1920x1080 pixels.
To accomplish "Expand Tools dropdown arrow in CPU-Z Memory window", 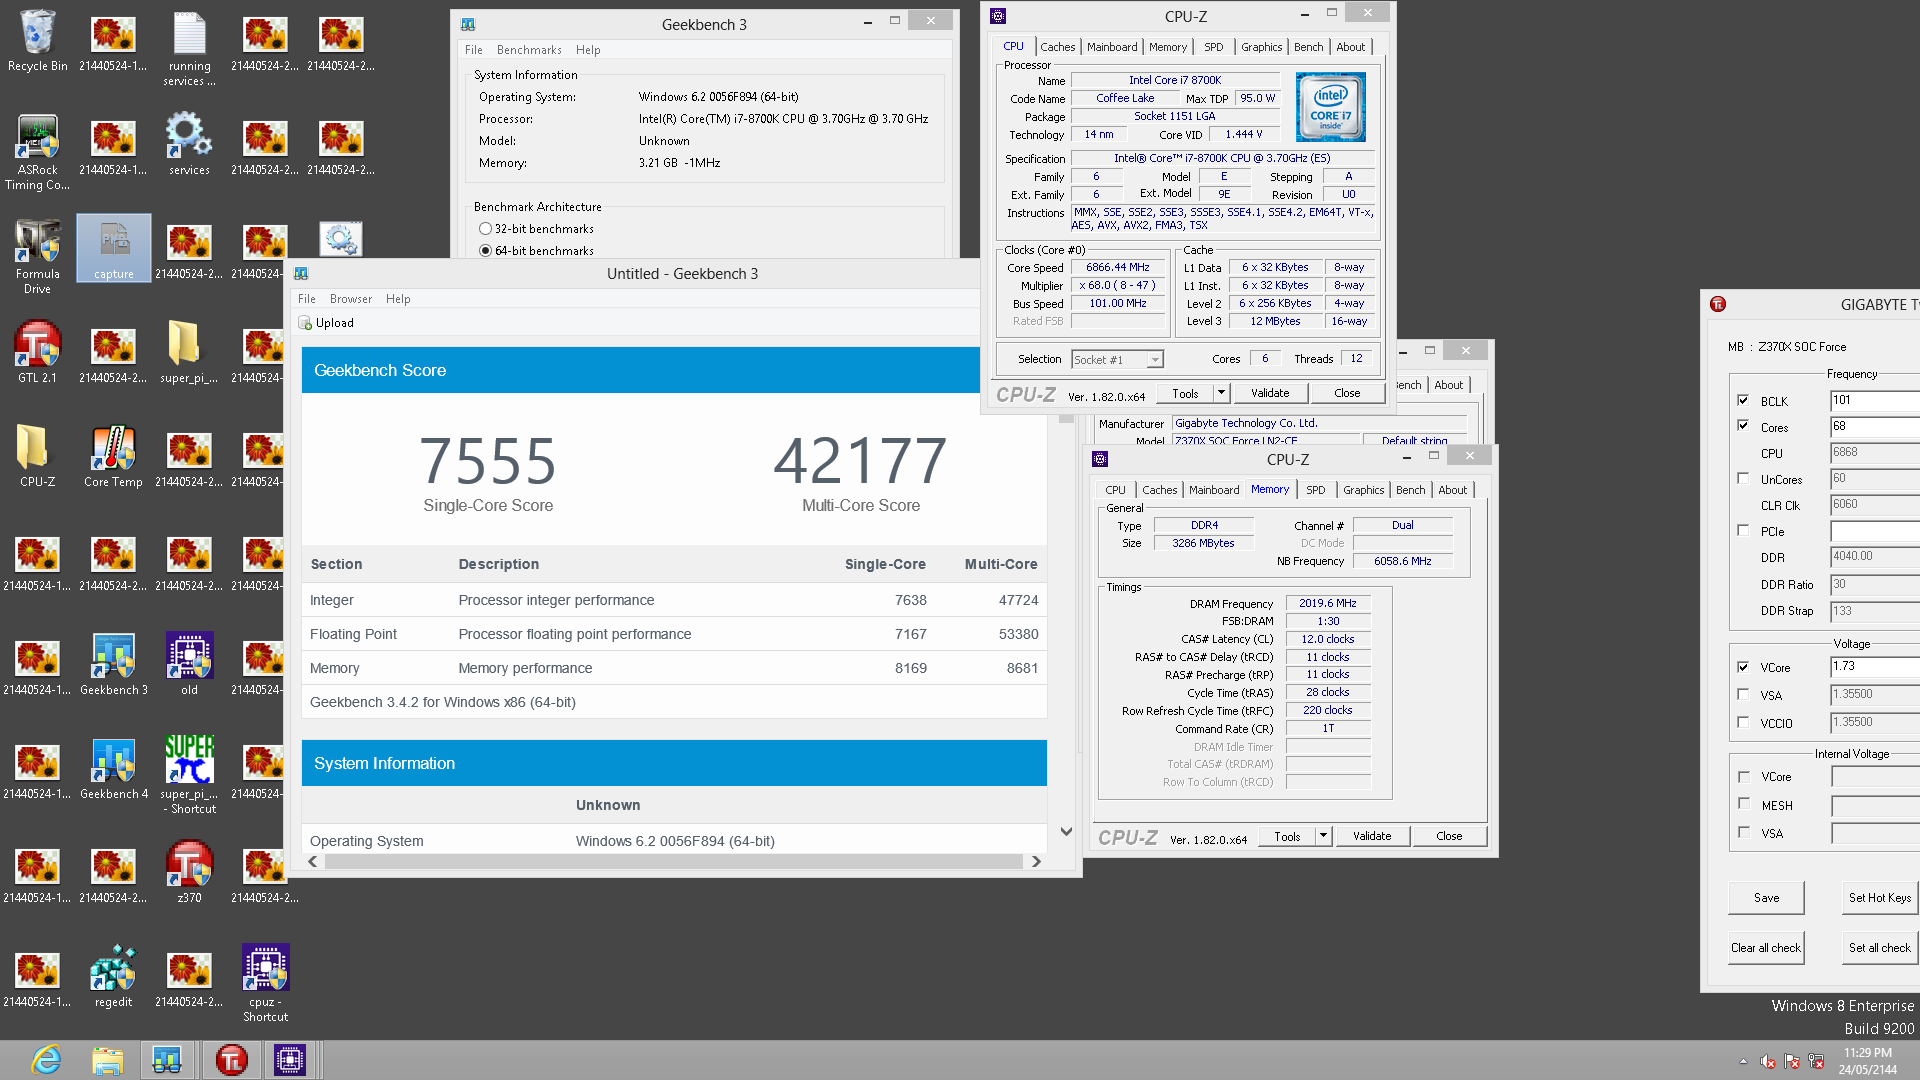I will [1323, 836].
